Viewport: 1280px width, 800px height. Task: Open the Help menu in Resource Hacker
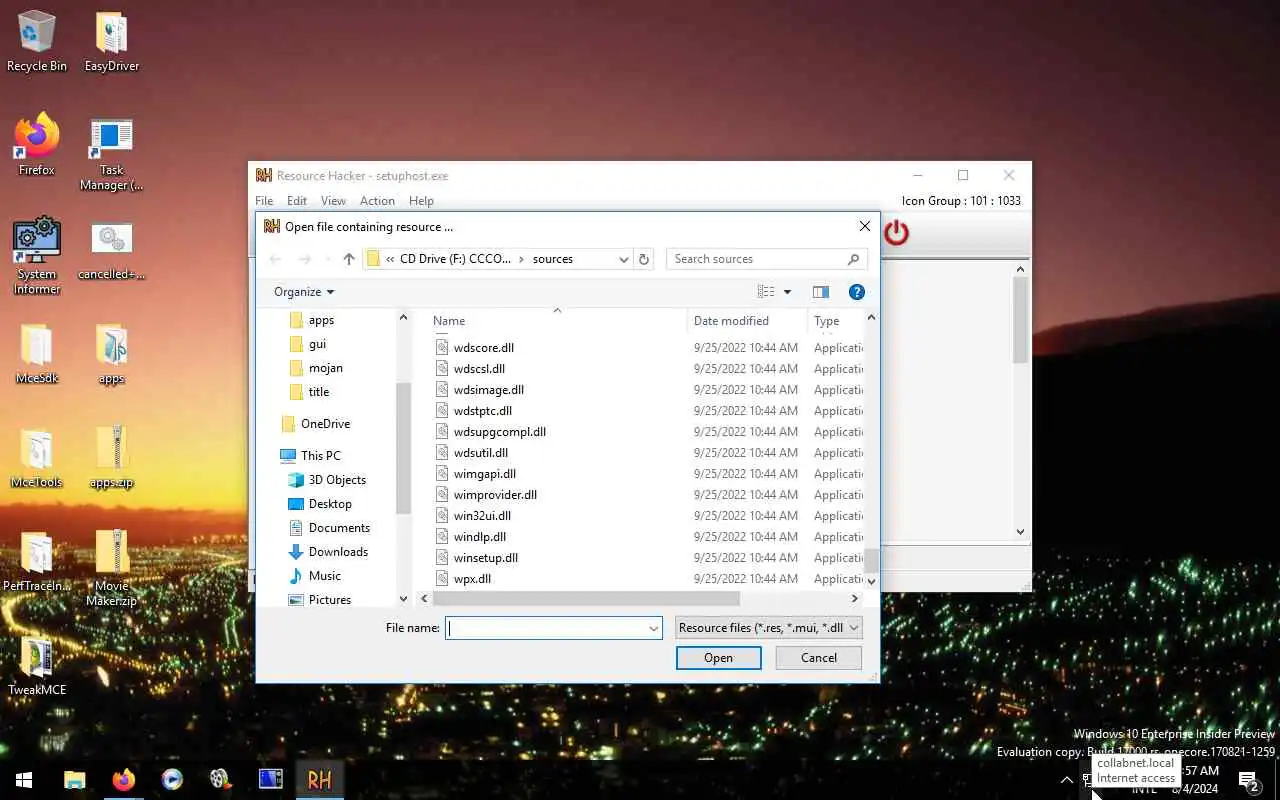[x=421, y=201]
